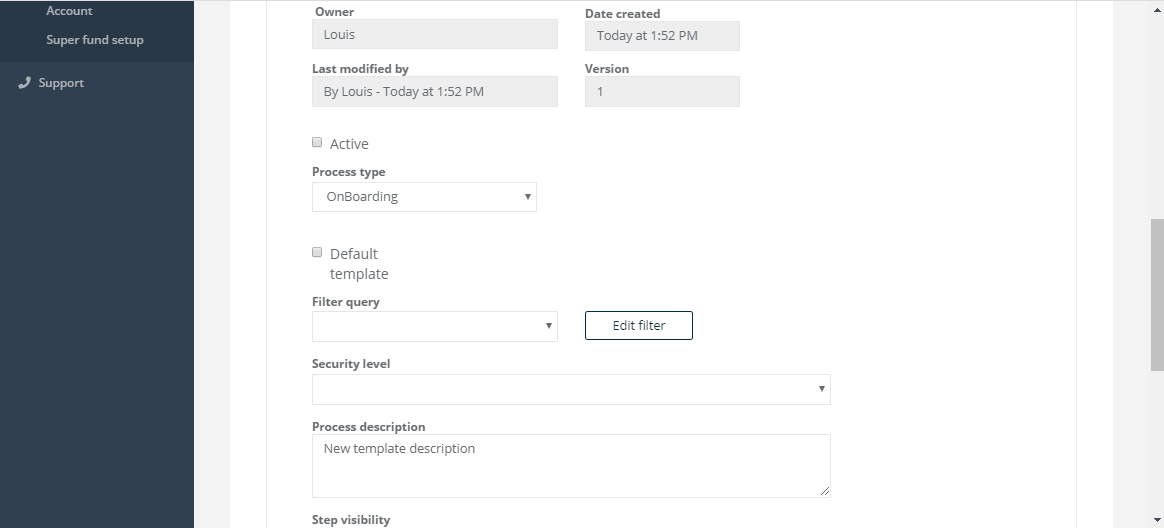Enable the Active checkbox
Image resolution: width=1164 pixels, height=528 pixels.
[317, 142]
